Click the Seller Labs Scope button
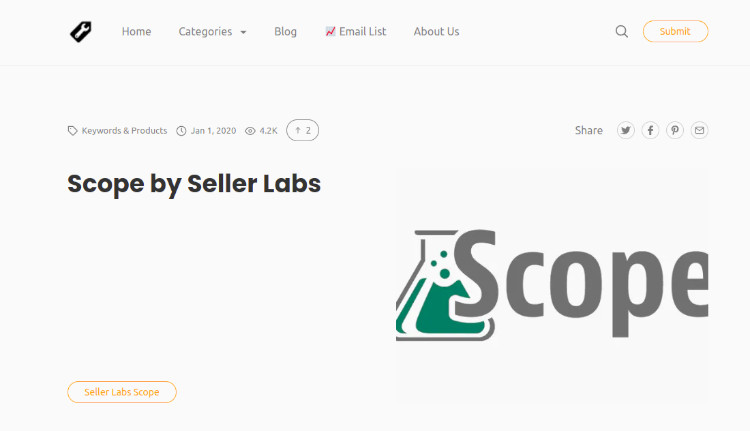 pos(122,392)
